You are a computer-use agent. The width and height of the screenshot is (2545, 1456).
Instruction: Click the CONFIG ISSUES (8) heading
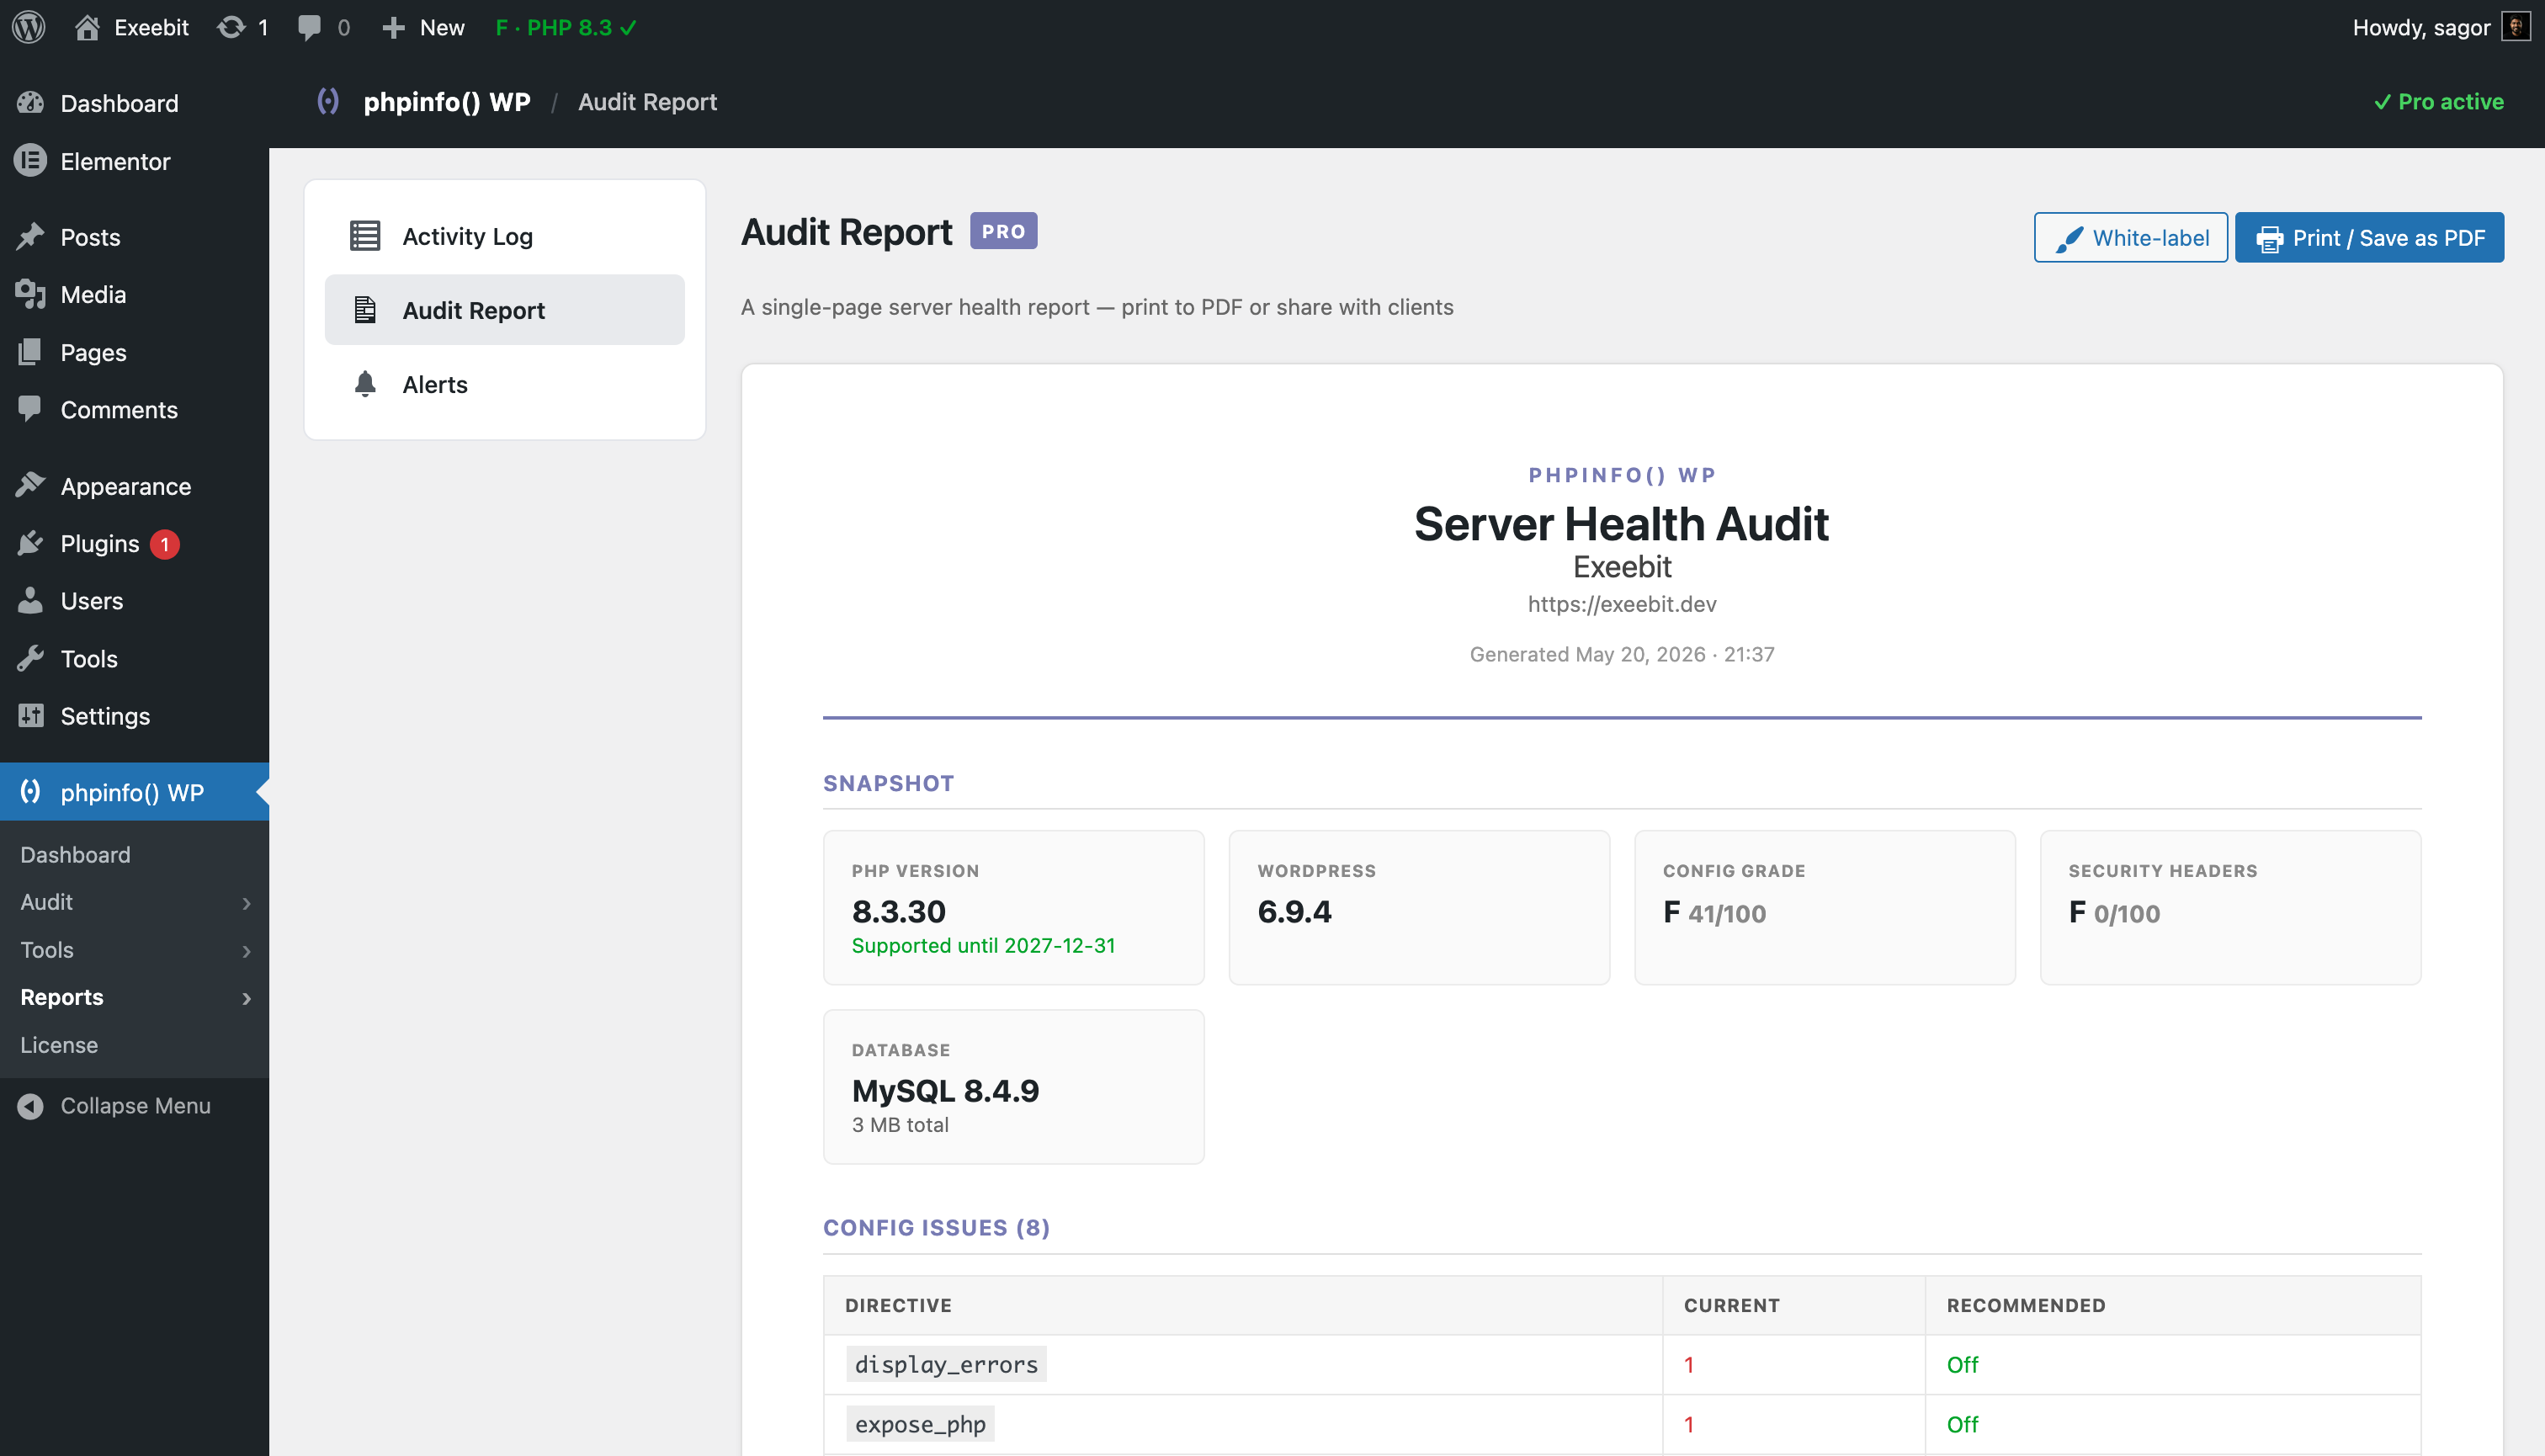coord(937,1227)
